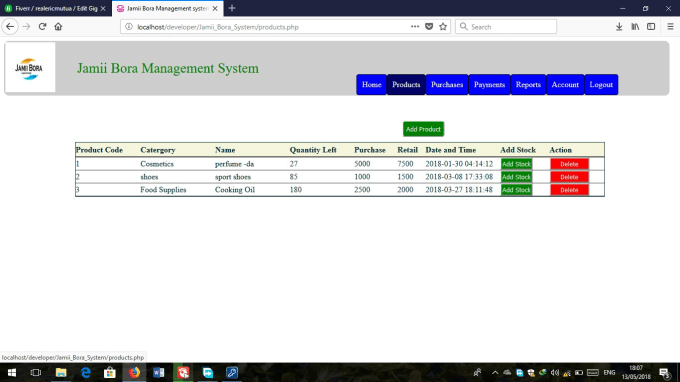Select the Cosmetics category cell
680x382 pixels.
[x=157, y=164]
